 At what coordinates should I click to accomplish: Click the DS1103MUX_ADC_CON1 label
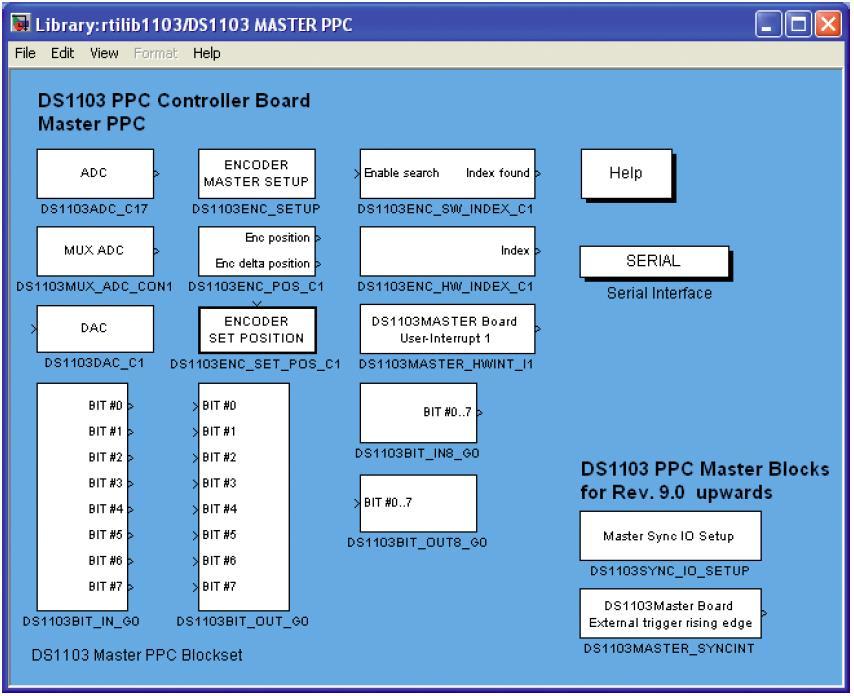94,286
